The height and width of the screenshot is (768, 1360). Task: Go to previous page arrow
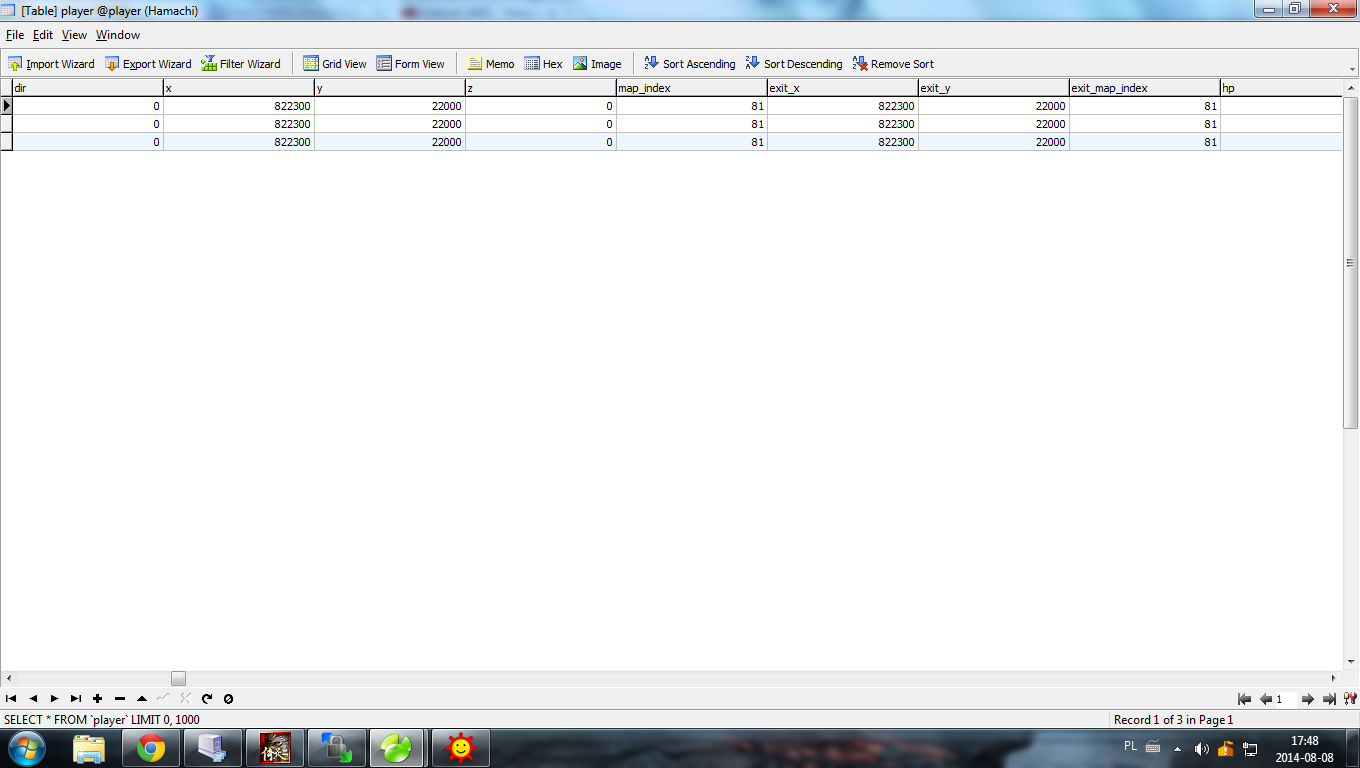[x=1265, y=699]
